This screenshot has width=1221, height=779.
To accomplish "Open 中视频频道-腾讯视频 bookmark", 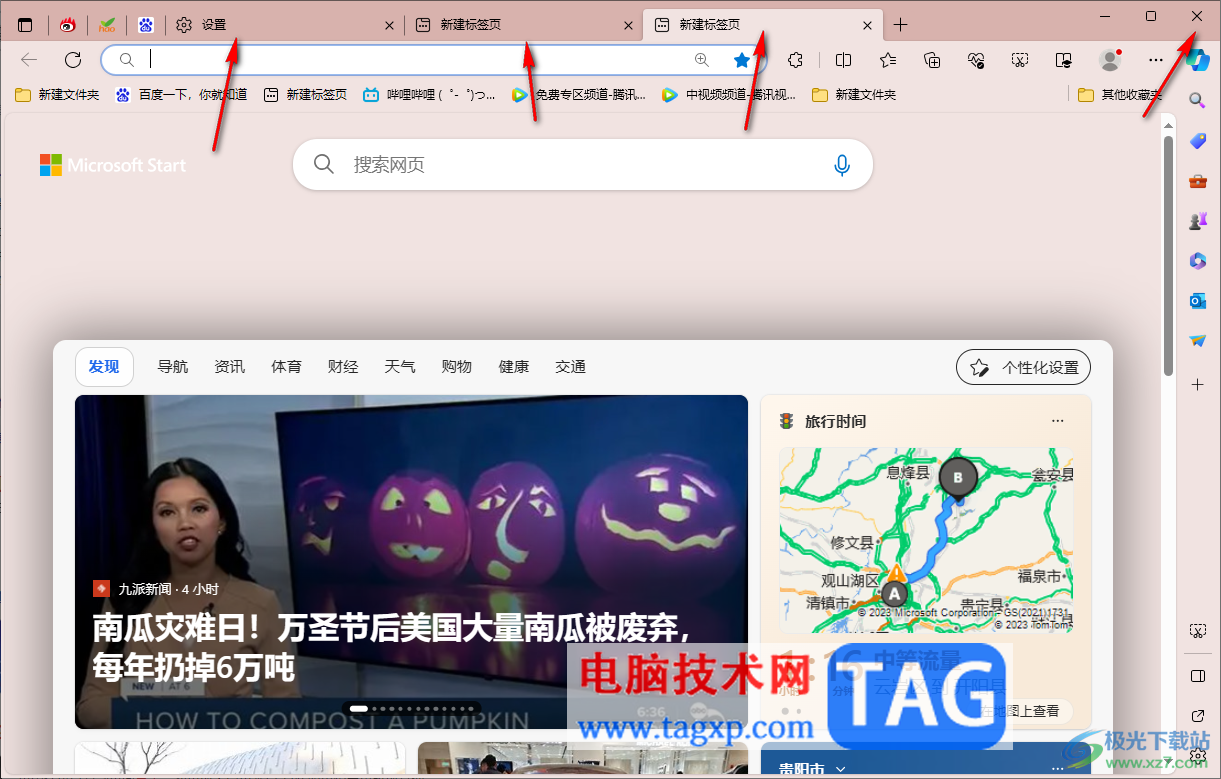I will point(728,95).
